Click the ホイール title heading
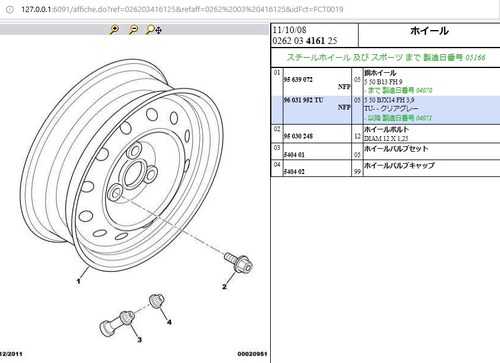Screen dimensions: 500x363 (429, 31)
